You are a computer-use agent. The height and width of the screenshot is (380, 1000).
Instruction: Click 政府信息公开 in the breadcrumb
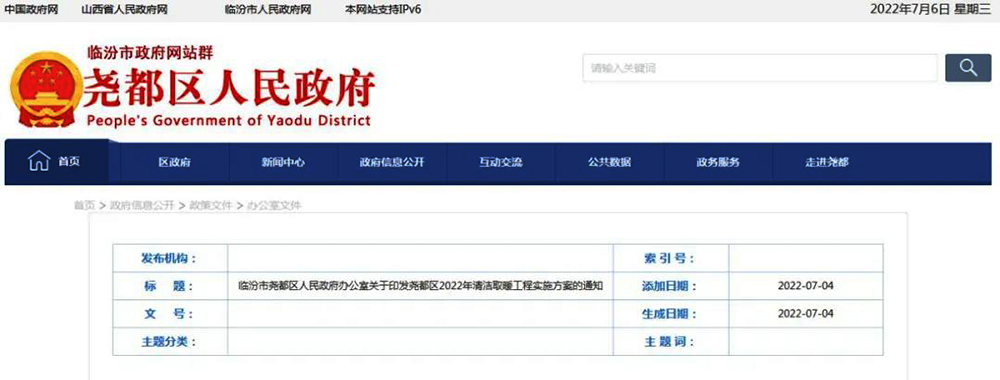pos(142,205)
